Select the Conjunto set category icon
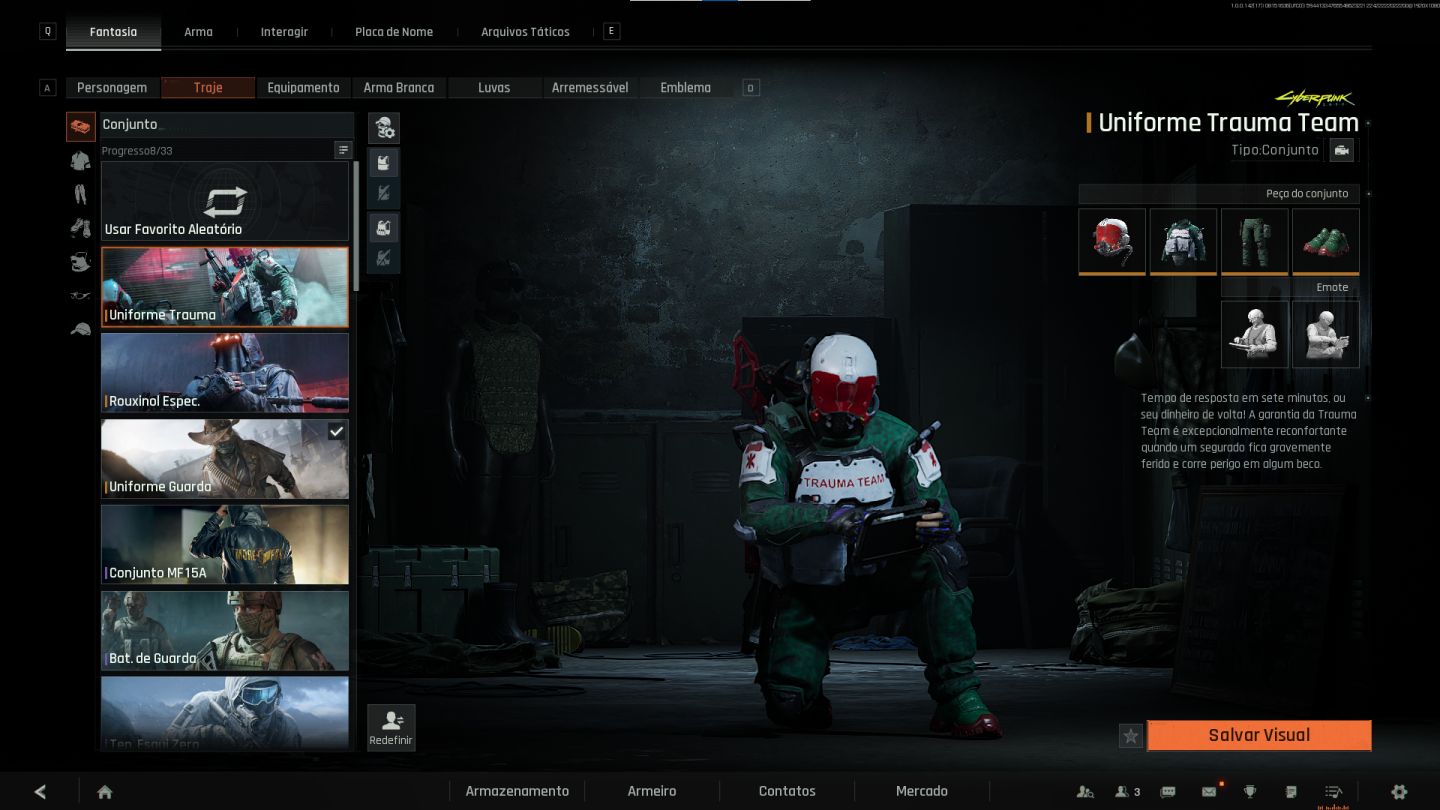This screenshot has height=810, width=1440. (81, 126)
